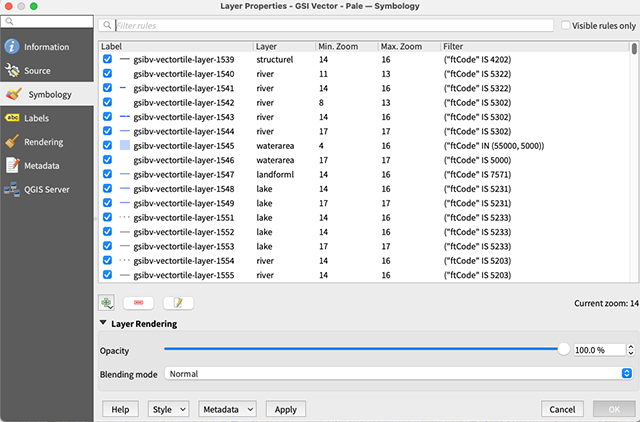Click the QGIS Server icon
The image size is (640, 422).
12,189
